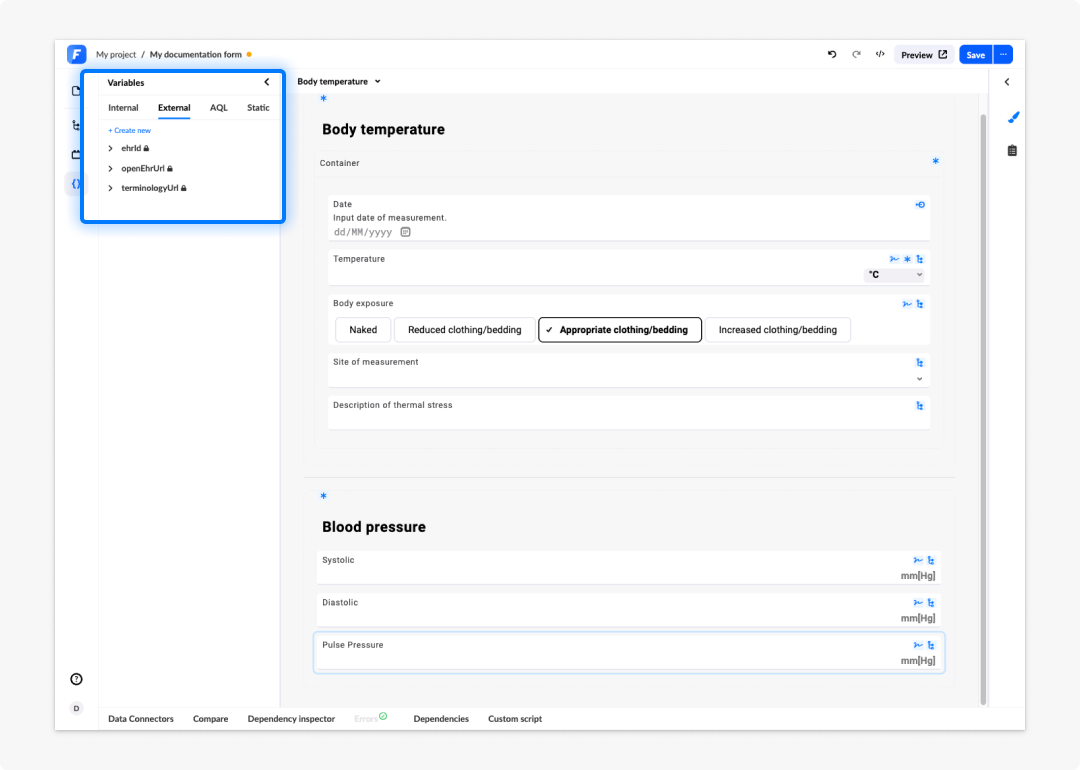Screen dimensions: 1080x770
Task: Open the code view icon in top bar
Action: [880, 54]
